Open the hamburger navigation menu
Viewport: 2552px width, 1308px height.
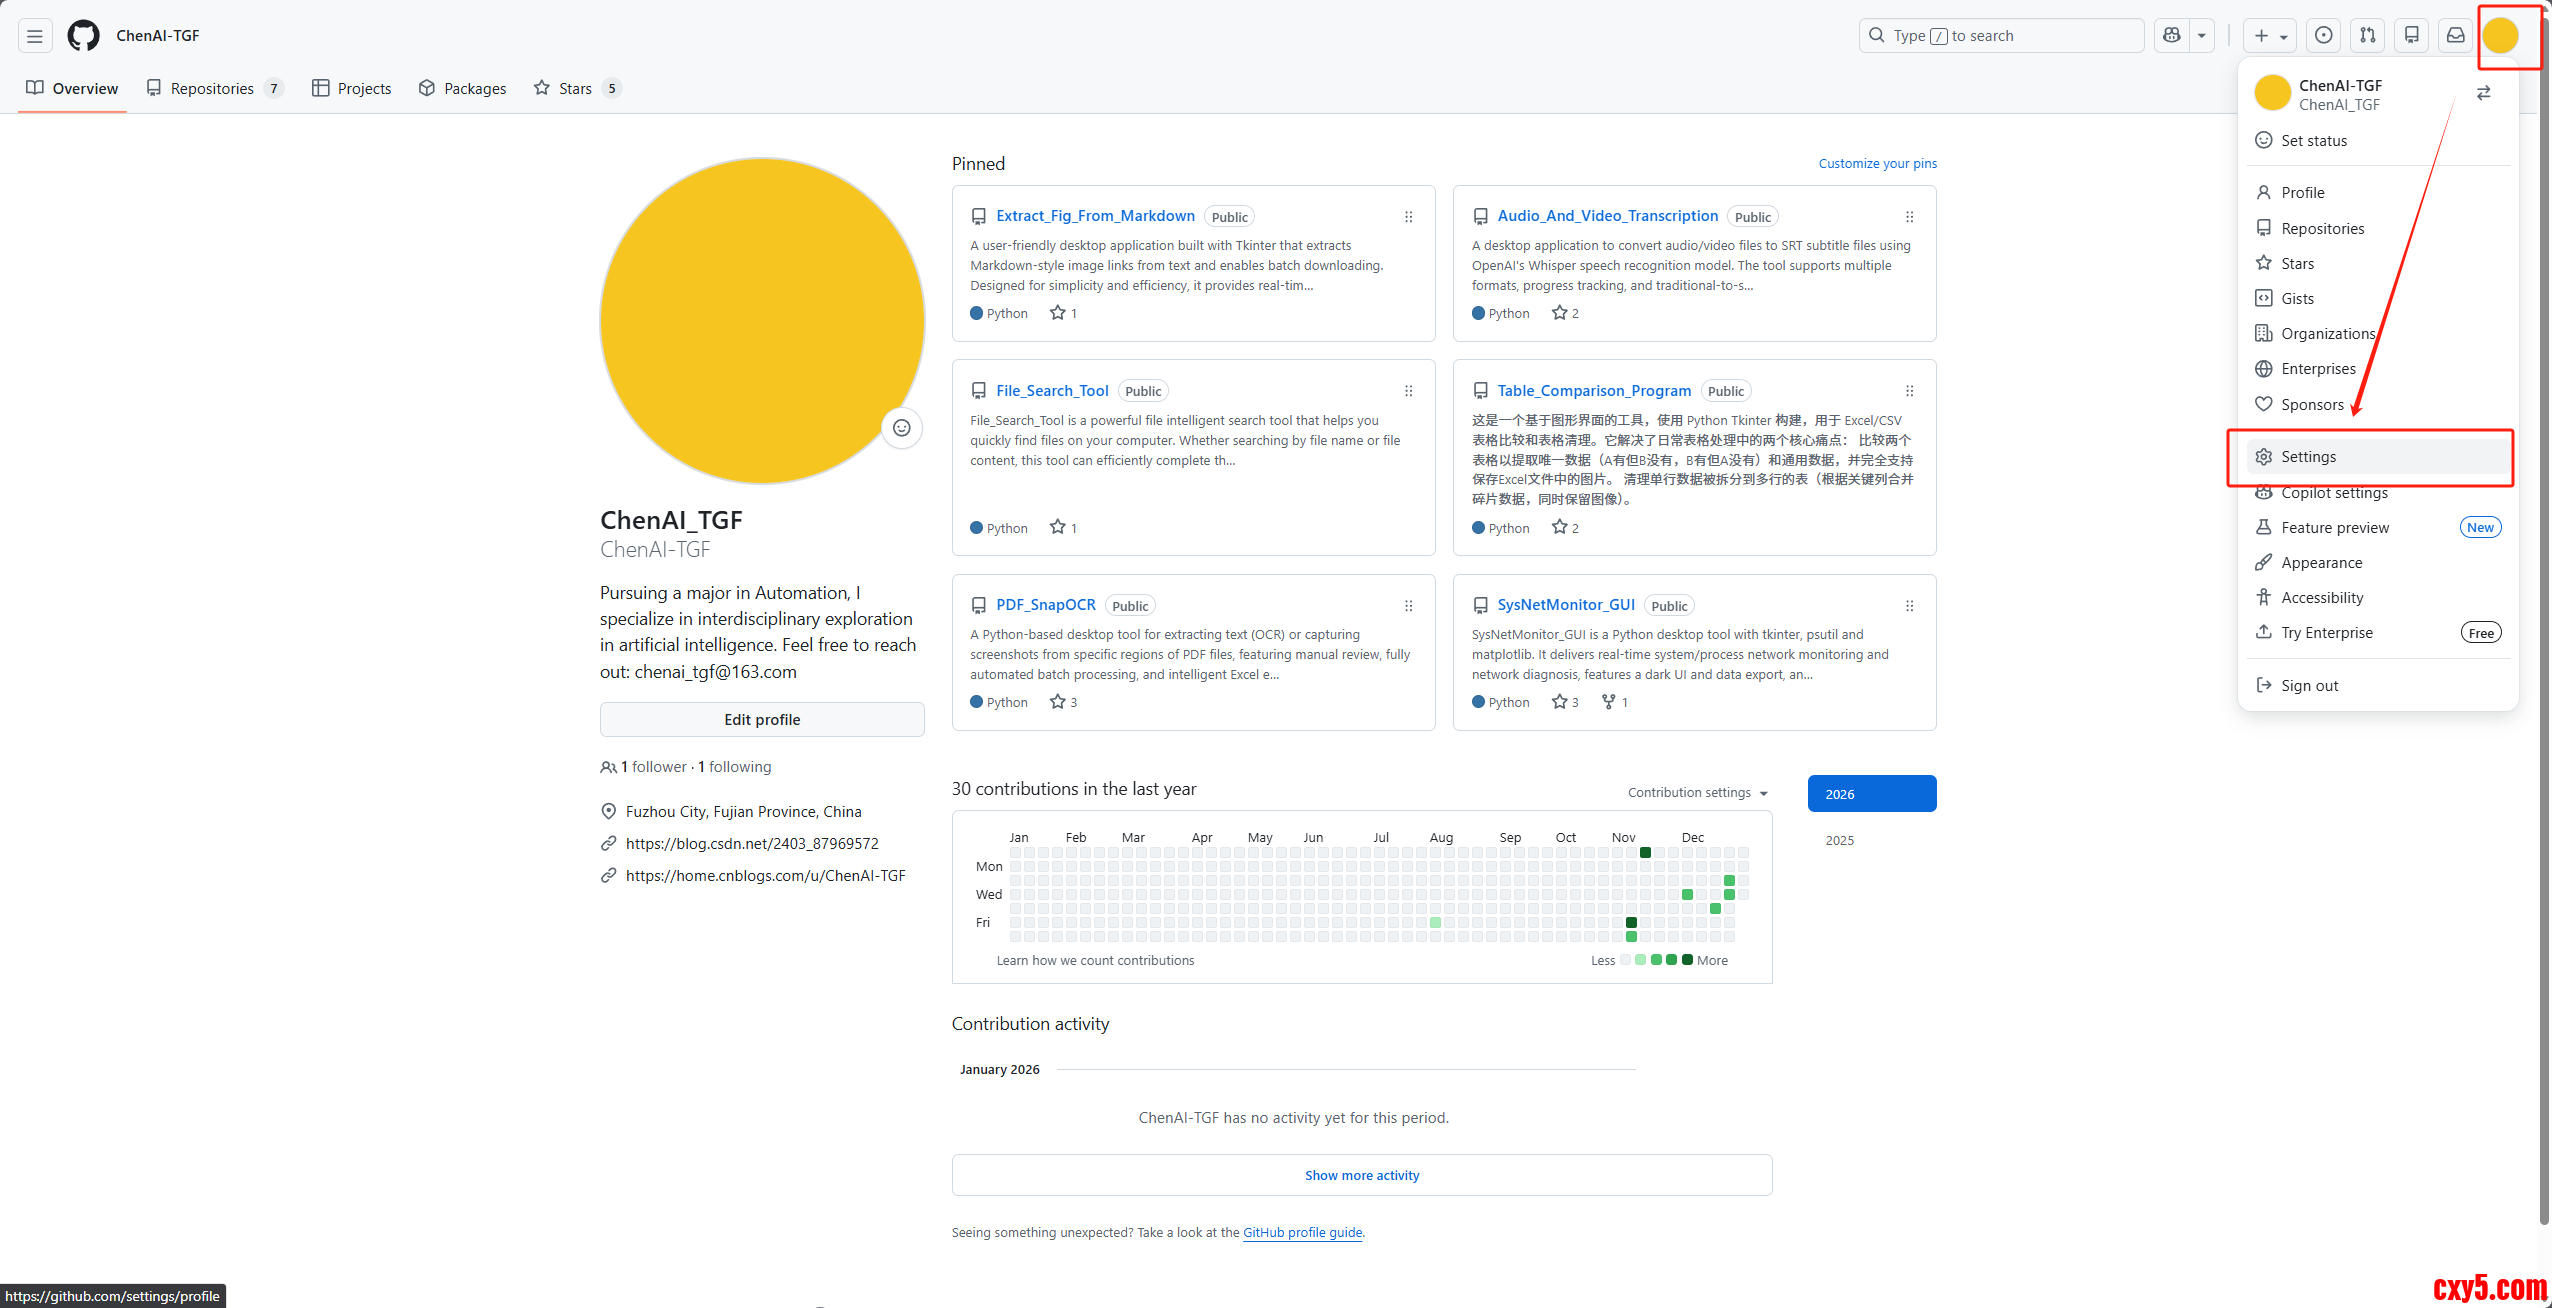34,36
